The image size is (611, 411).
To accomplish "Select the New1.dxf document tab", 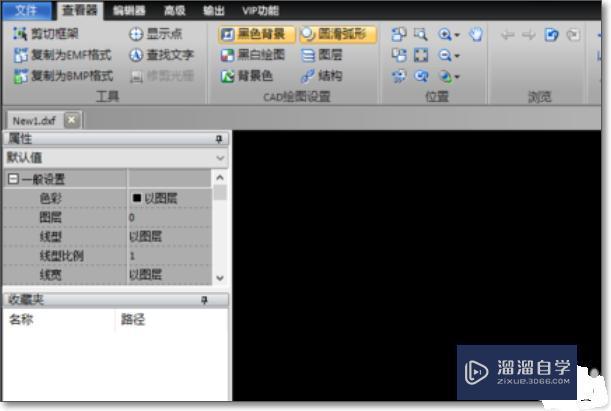I will (34, 120).
